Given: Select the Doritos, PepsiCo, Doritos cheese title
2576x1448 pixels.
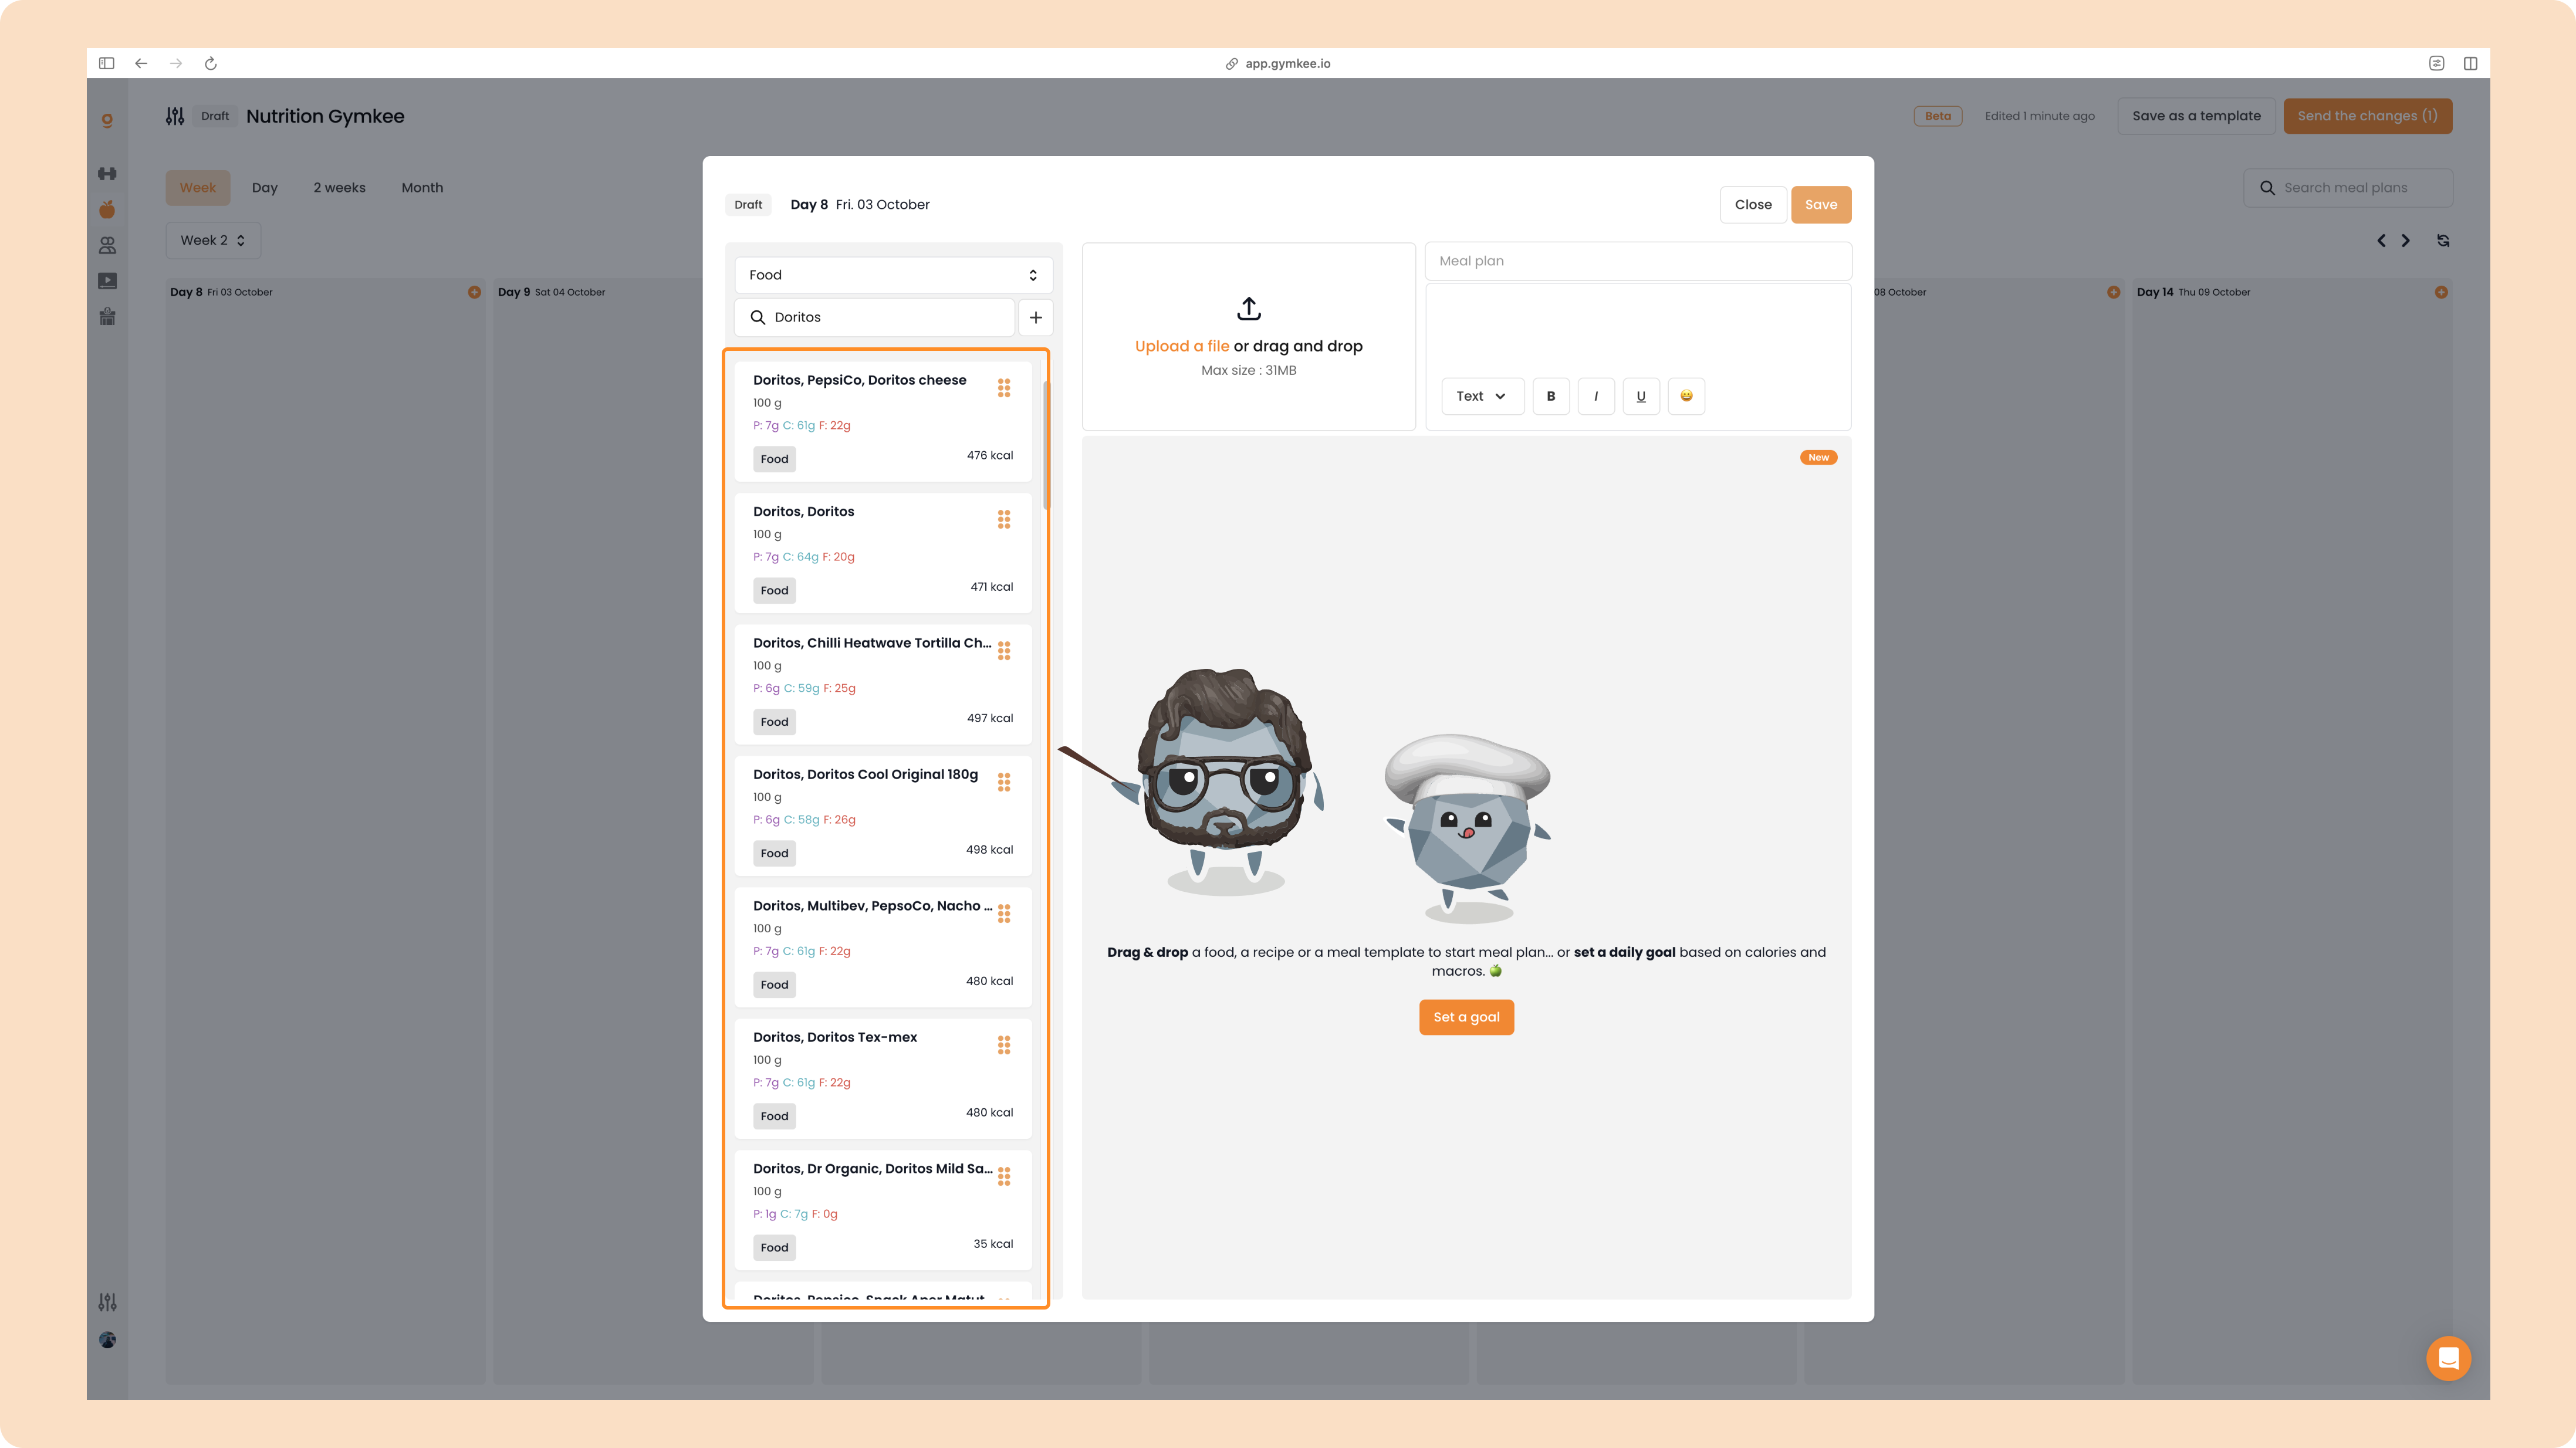Looking at the screenshot, I should click(x=859, y=380).
